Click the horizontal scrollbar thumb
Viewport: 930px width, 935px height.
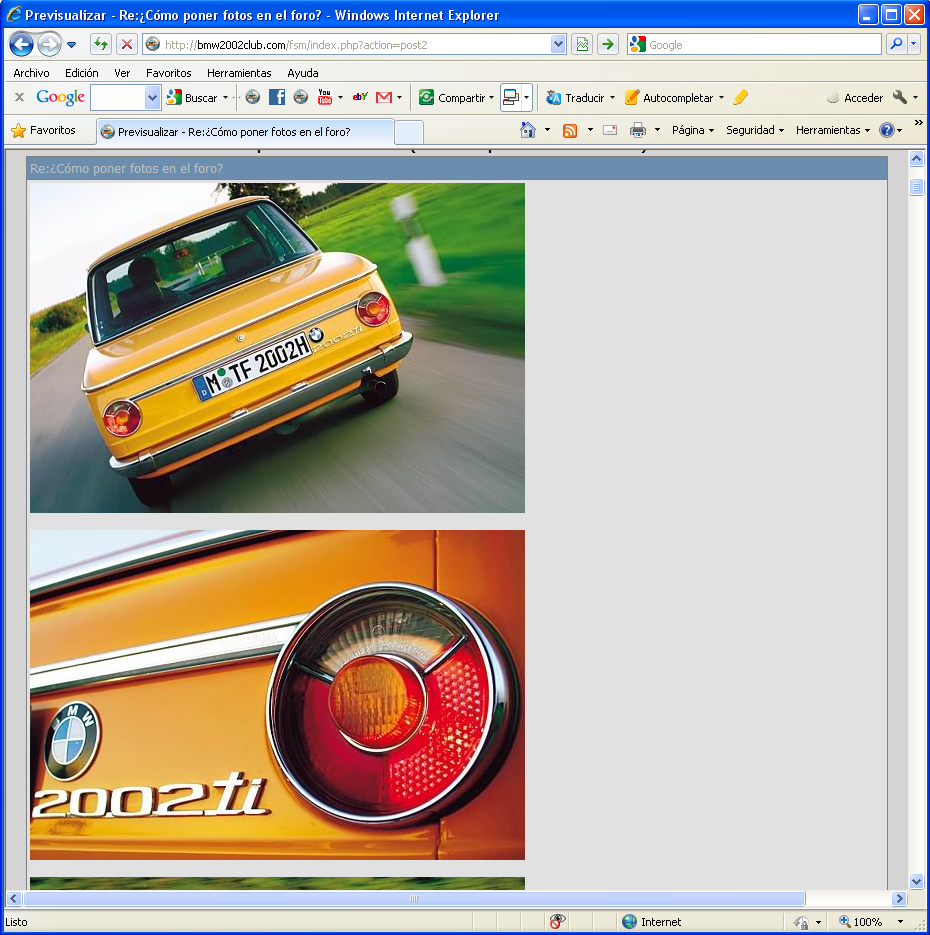[x=414, y=898]
